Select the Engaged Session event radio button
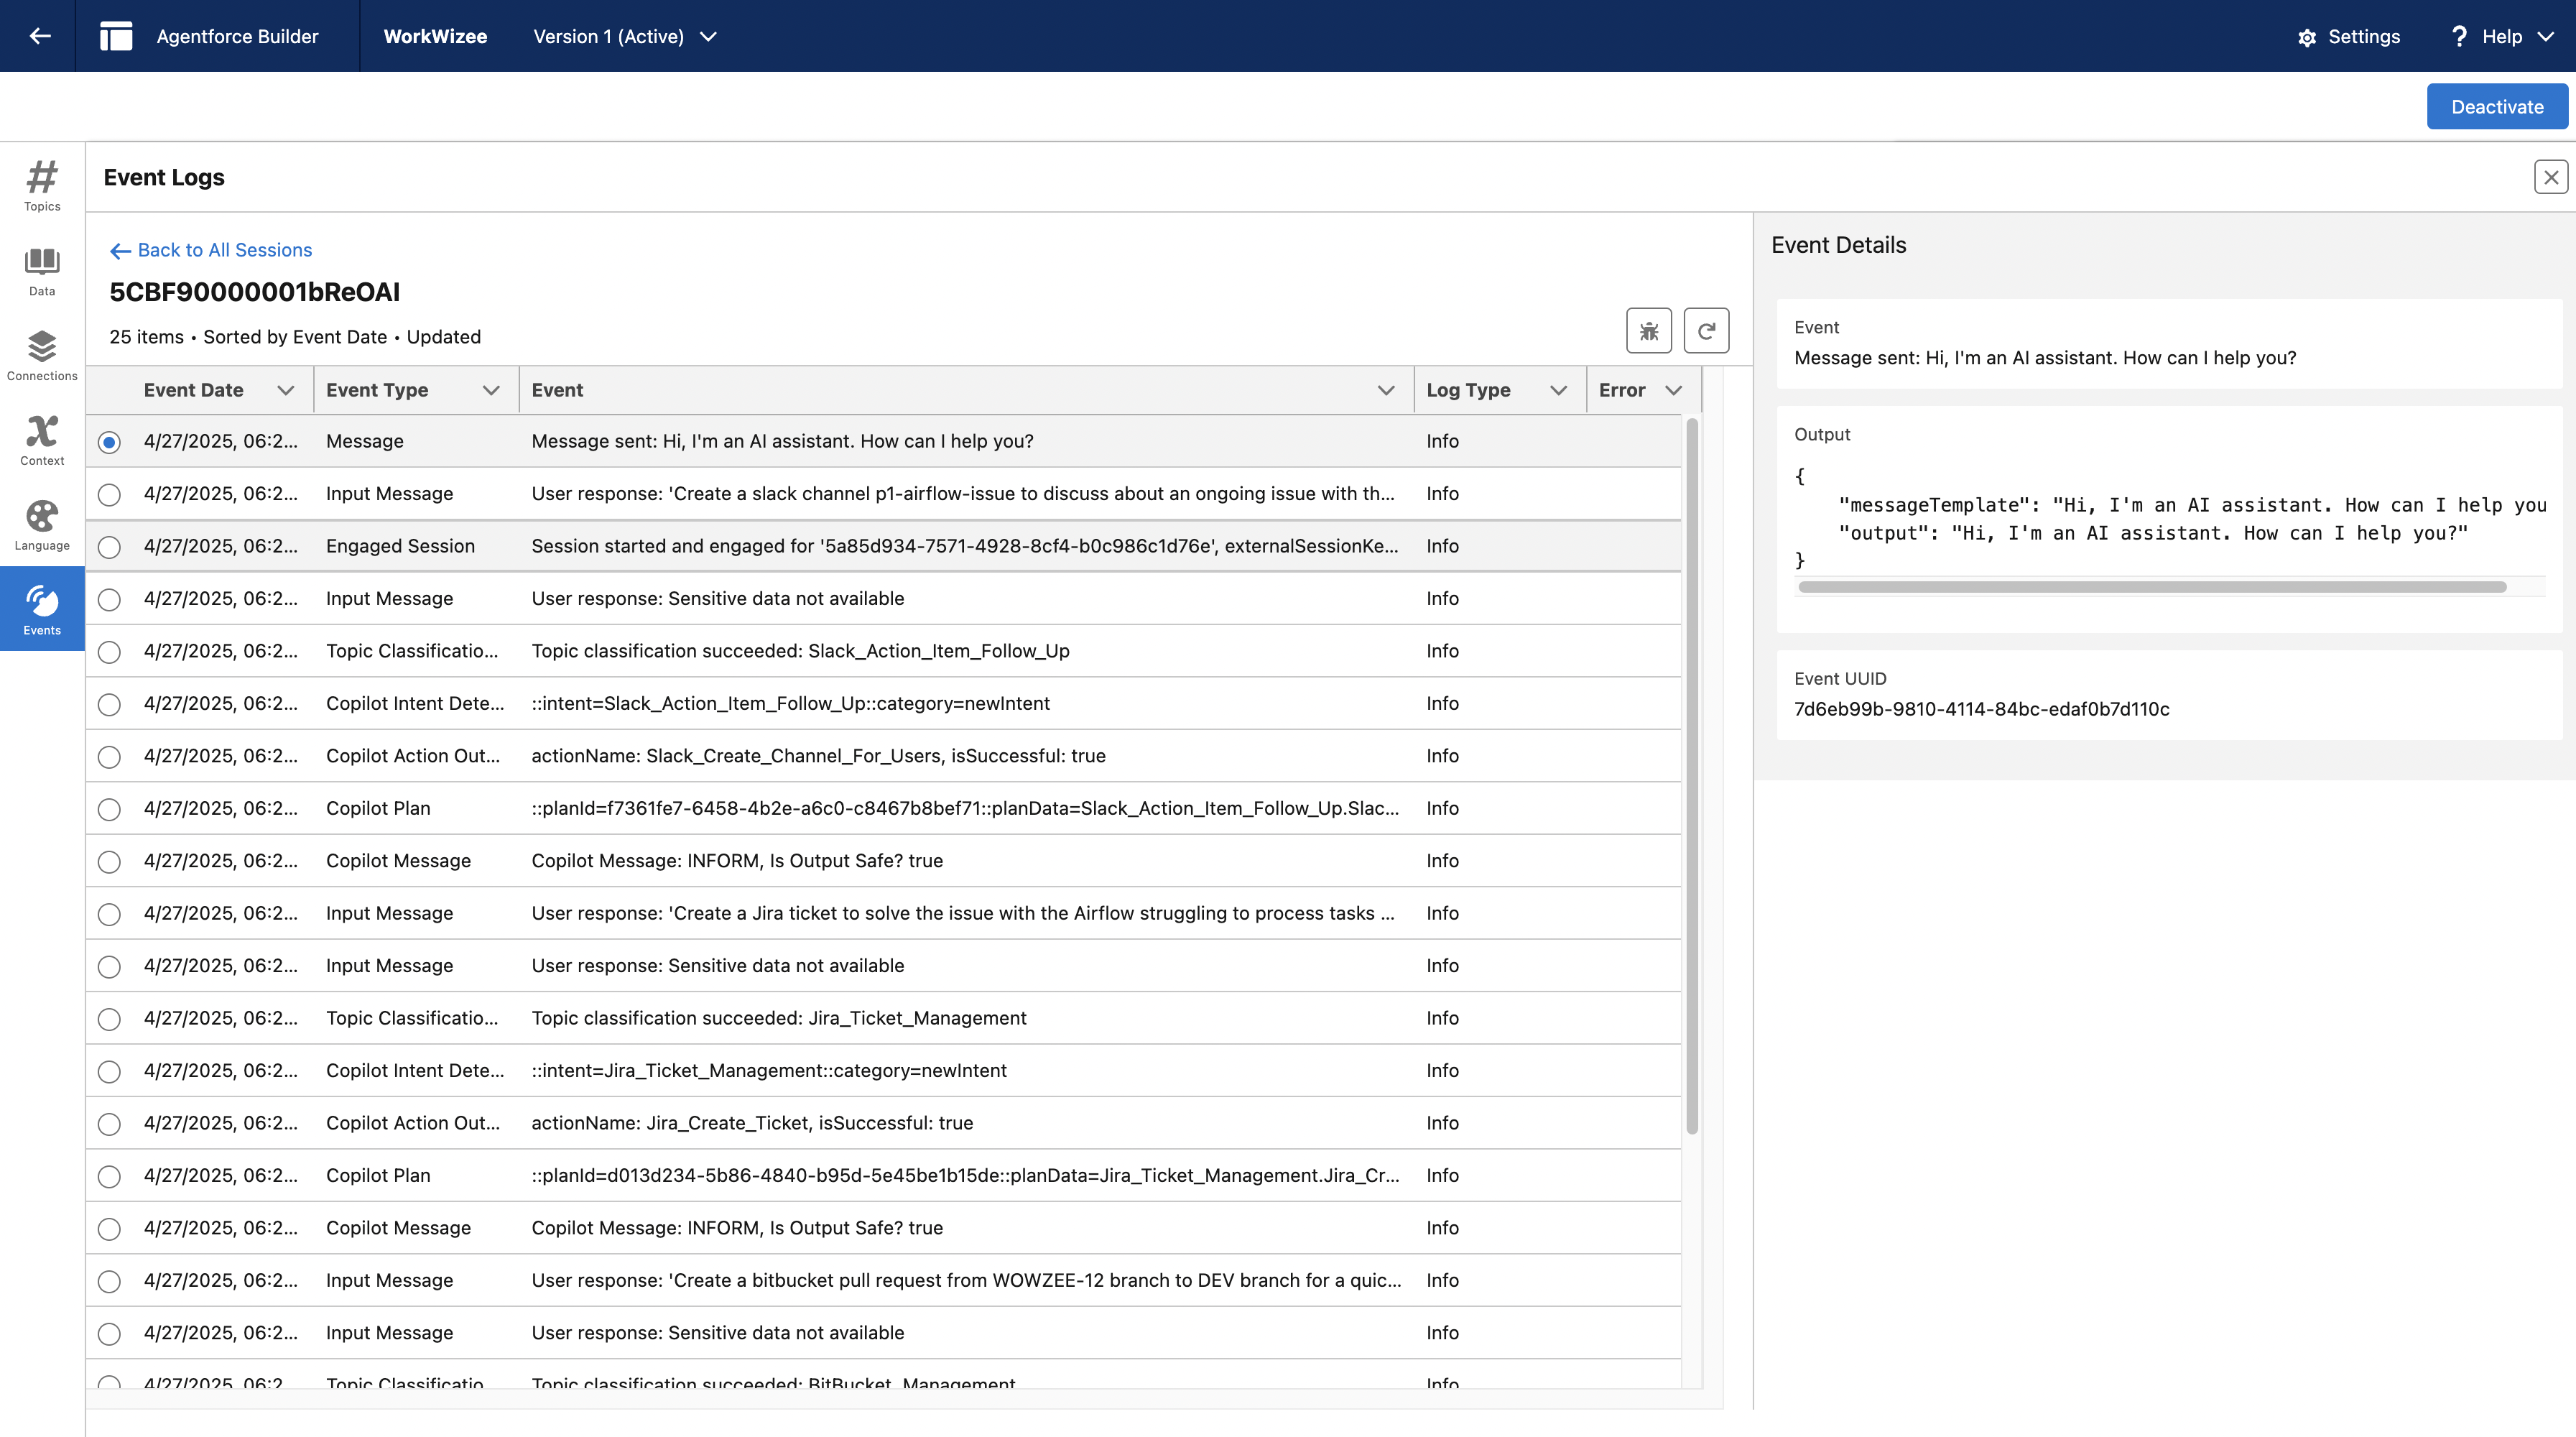Image resolution: width=2576 pixels, height=1437 pixels. 109,547
